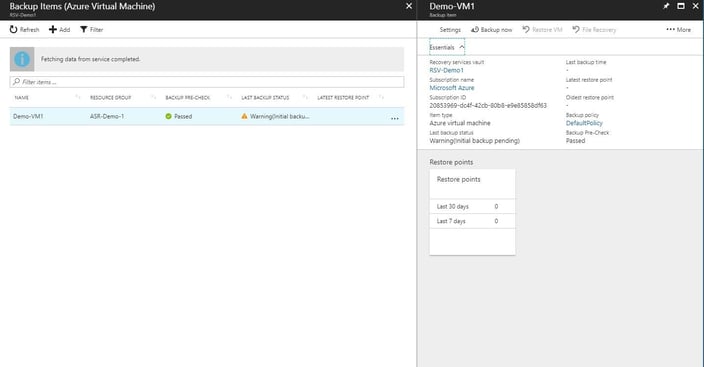The height and width of the screenshot is (367, 704).
Task: Click the Last 30 days row
Action: point(472,207)
